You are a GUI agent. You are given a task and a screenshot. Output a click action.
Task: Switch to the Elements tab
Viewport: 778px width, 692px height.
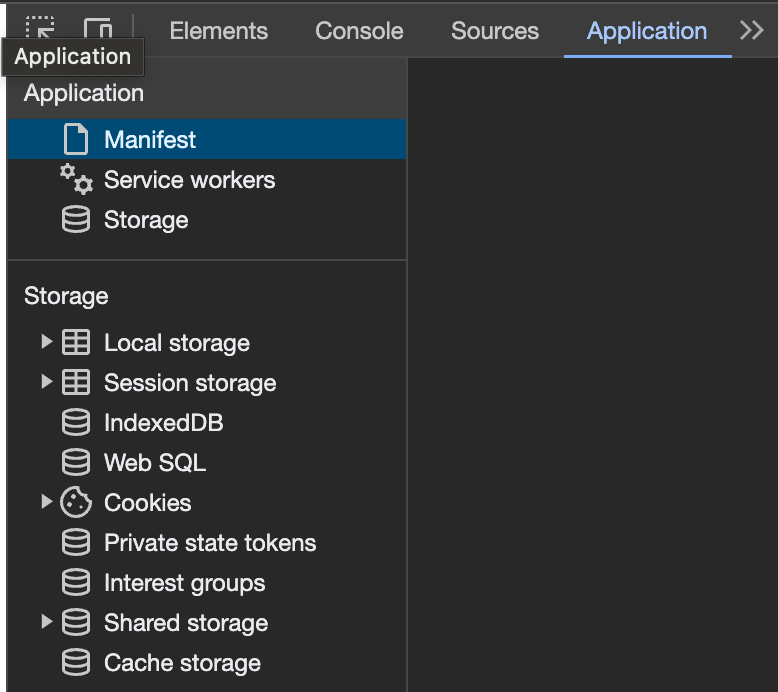(218, 31)
